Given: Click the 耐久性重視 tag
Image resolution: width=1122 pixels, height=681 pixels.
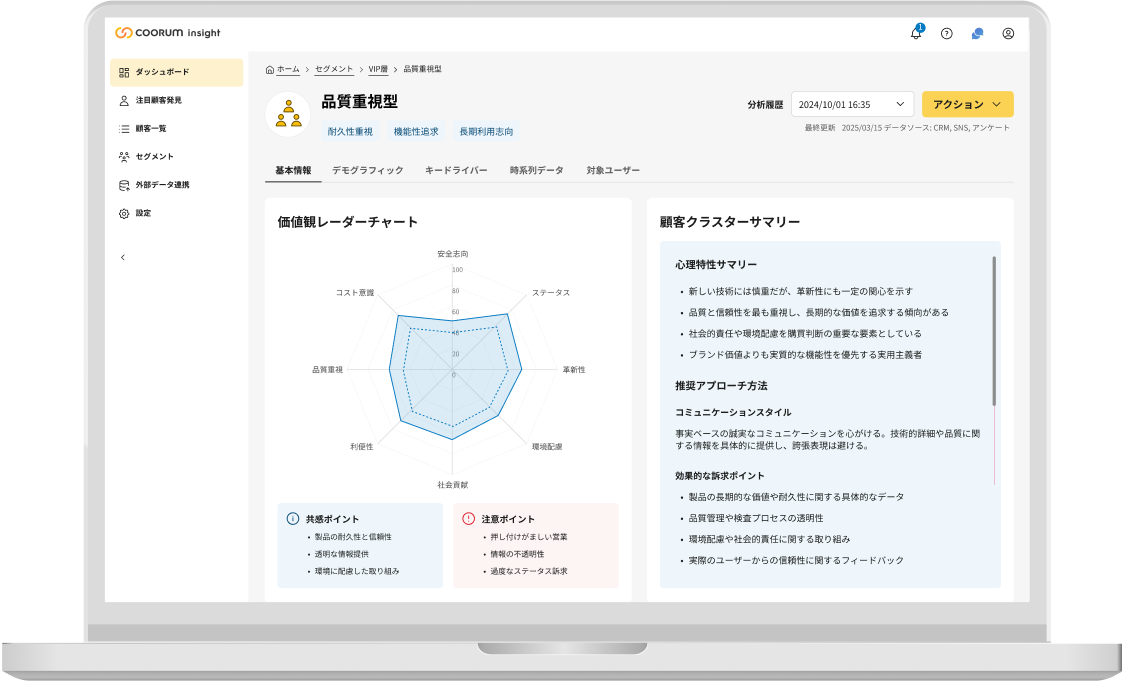Looking at the screenshot, I should [x=350, y=132].
